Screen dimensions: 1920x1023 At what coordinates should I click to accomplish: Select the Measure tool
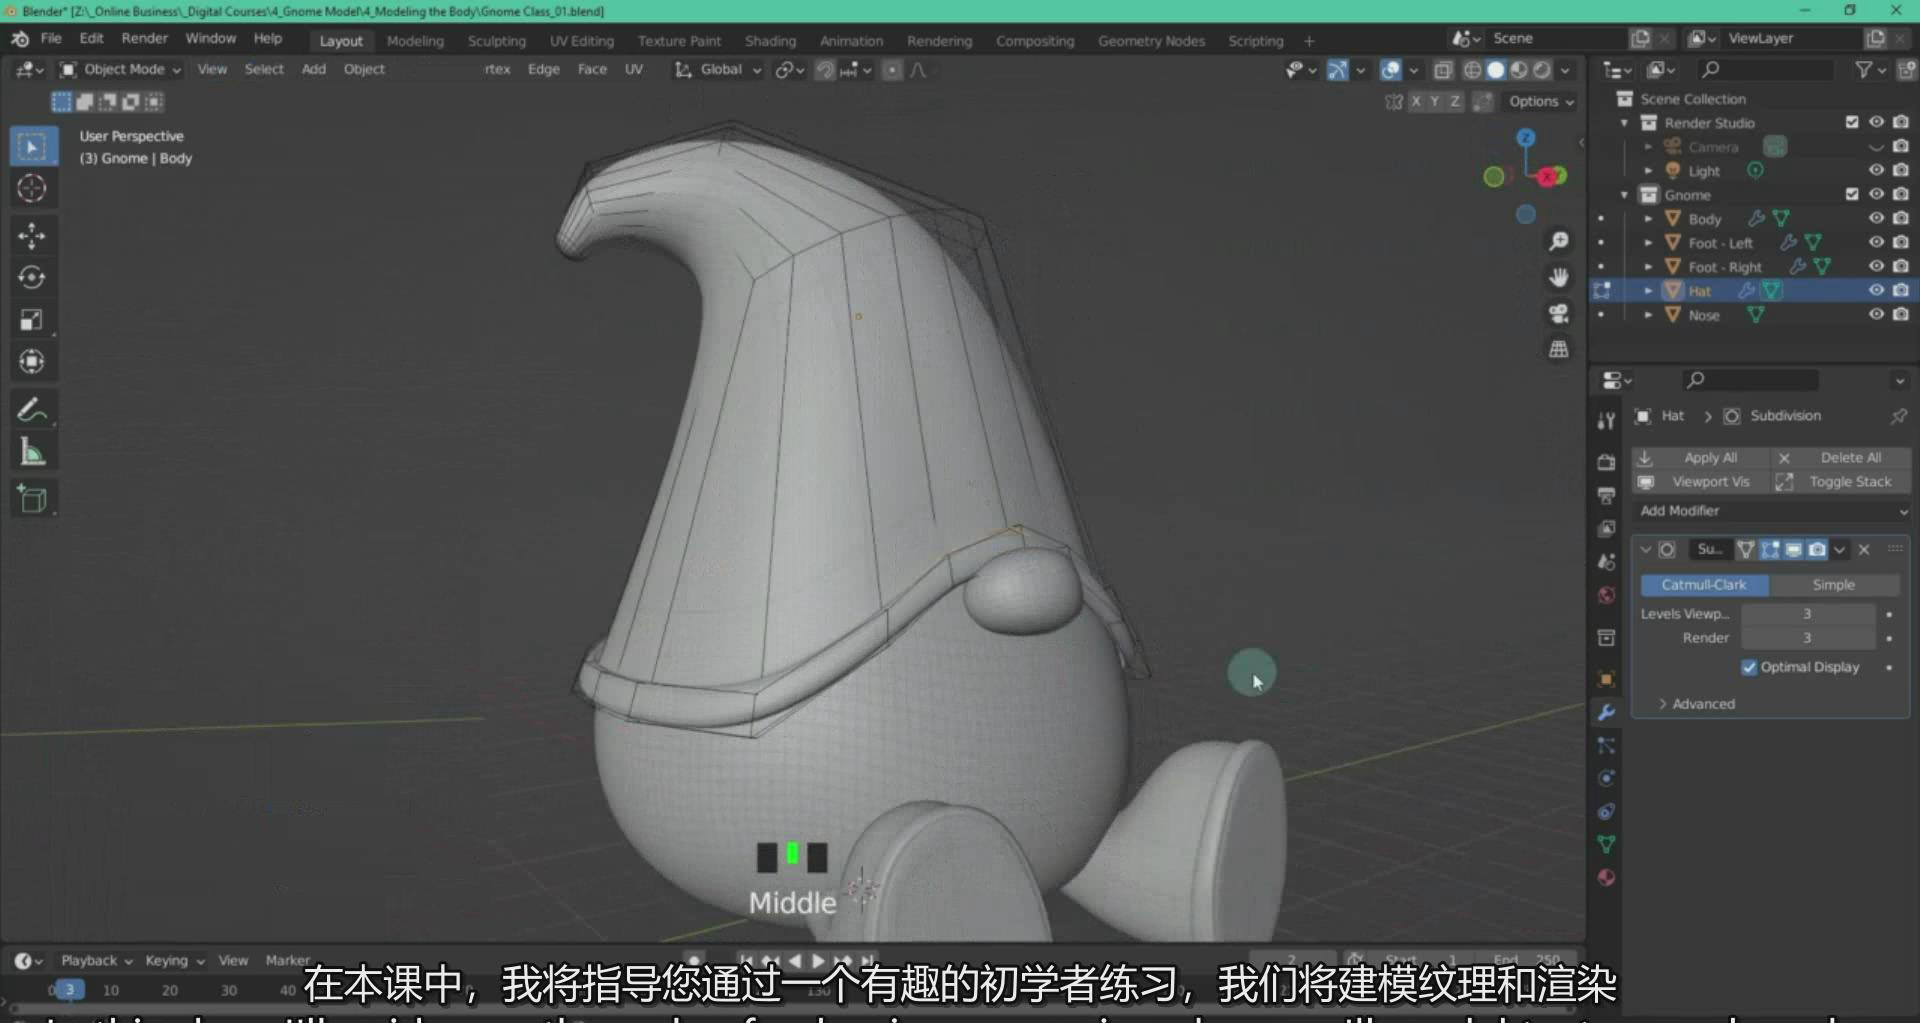[33, 452]
